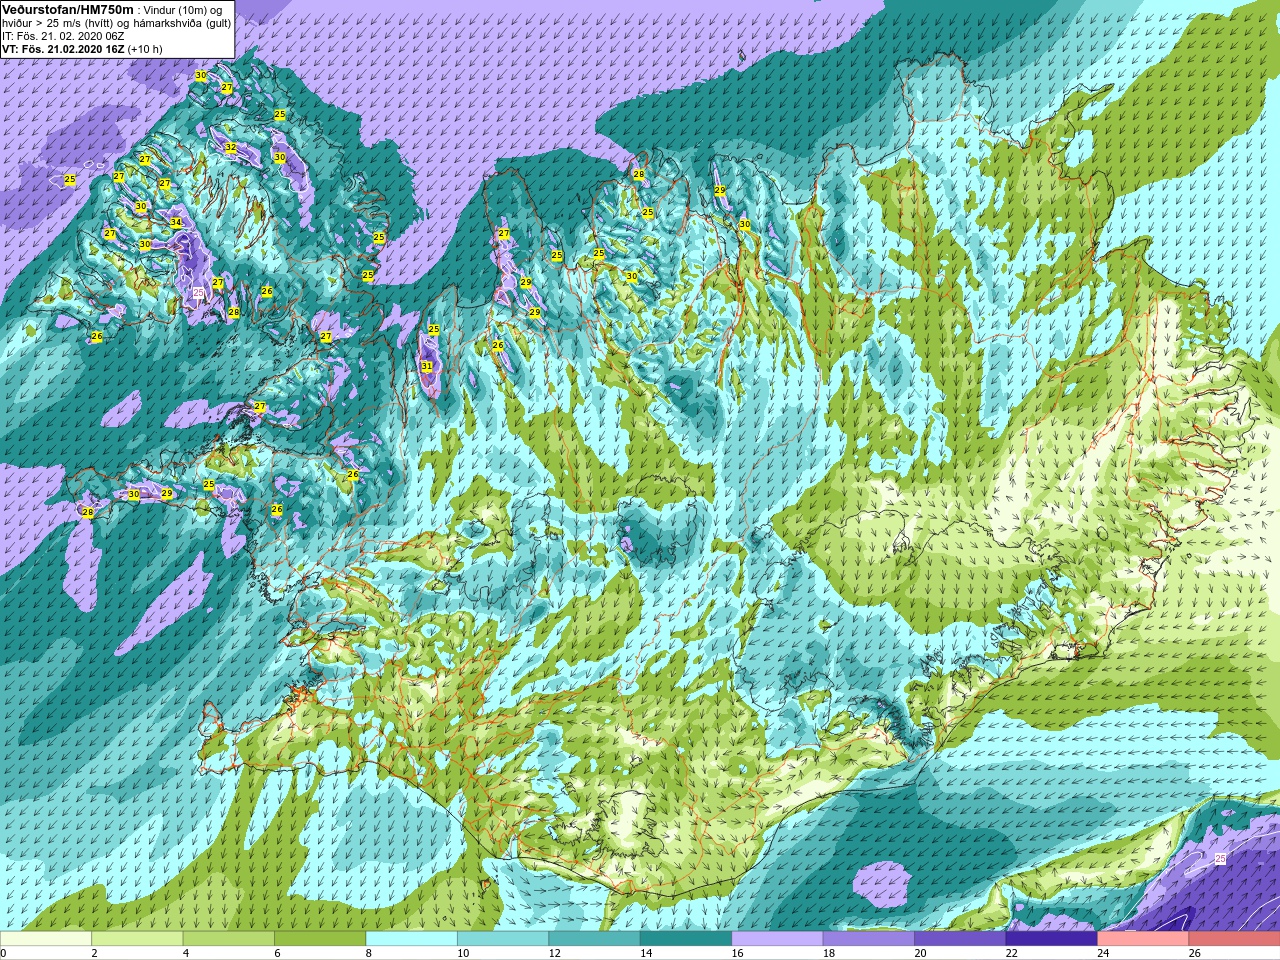Click the 16–18 m/s lavender legend swatch
The image size is (1280, 960).
coord(778,940)
